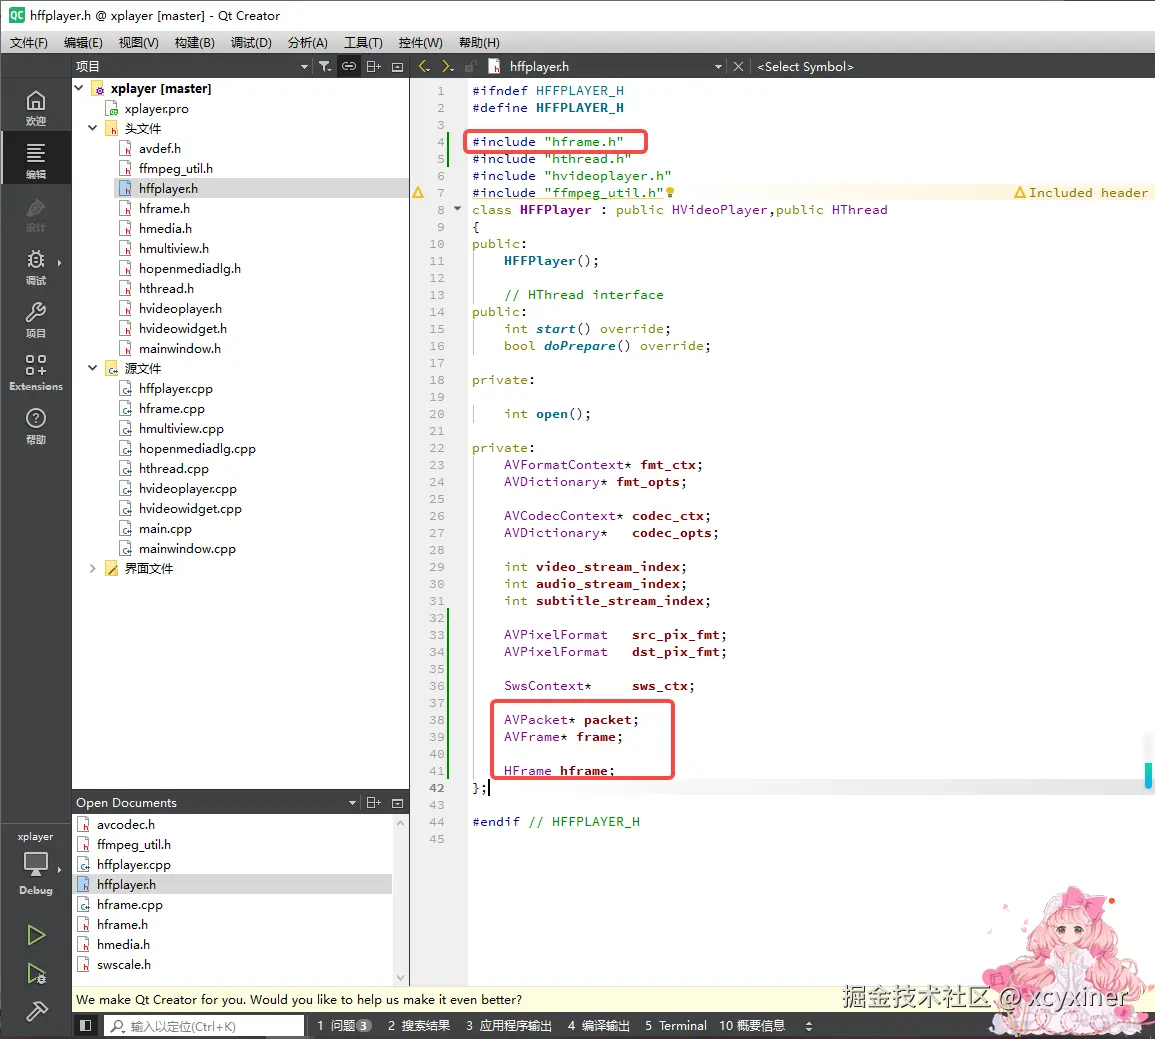
Task: Start debugging with the Run Debug icon
Action: tap(36, 974)
